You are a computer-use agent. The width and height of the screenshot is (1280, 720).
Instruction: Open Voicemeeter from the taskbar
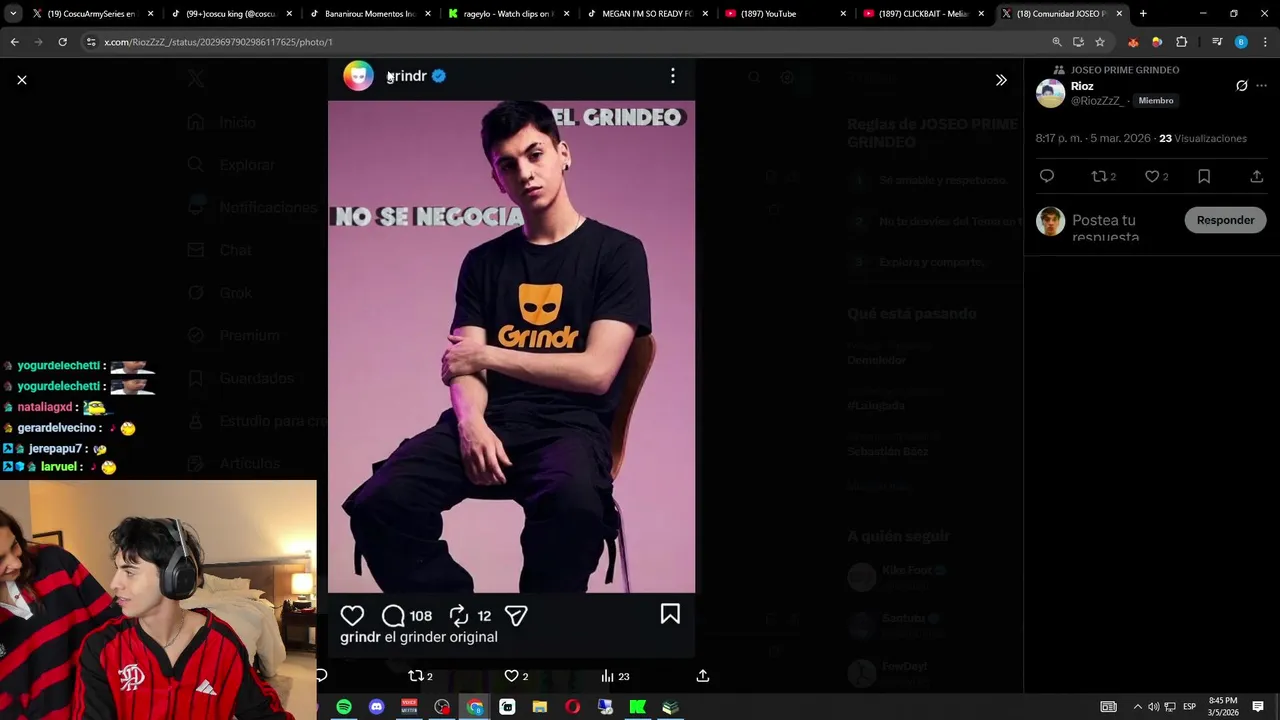[x=409, y=707]
